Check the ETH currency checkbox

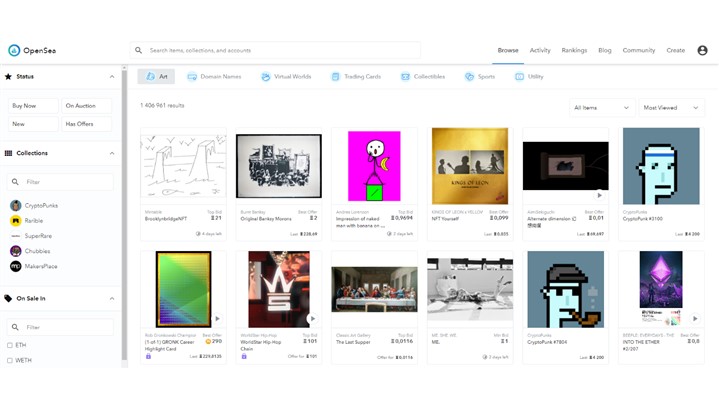tap(10, 345)
